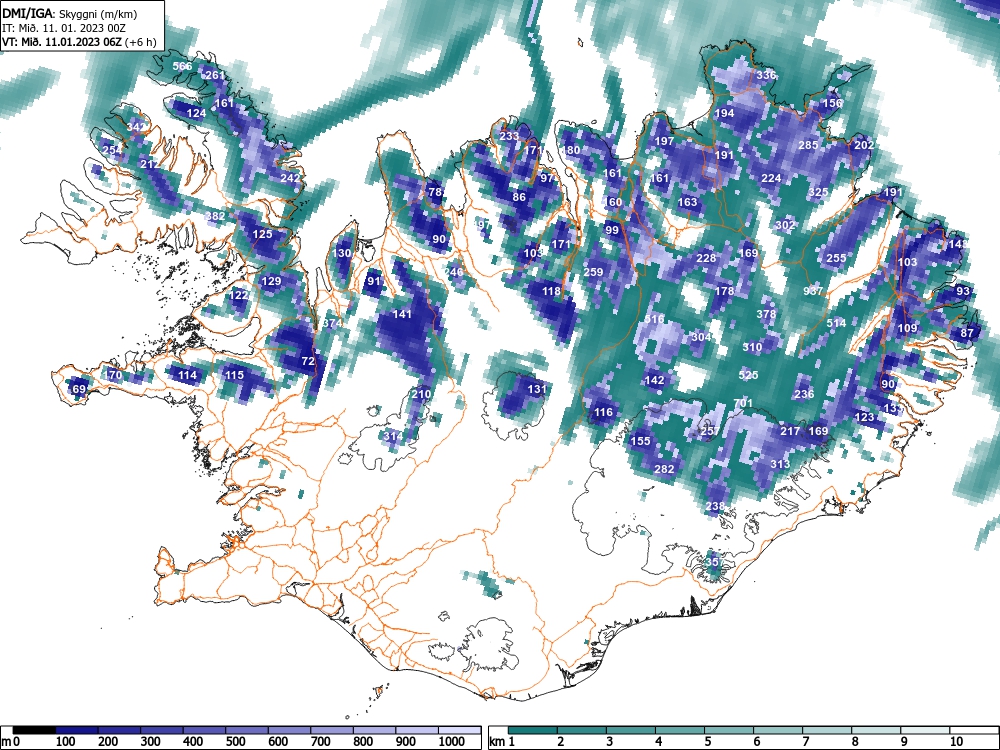Click the '5' label on the km legend
This screenshot has height=750, width=1000.
707,742
